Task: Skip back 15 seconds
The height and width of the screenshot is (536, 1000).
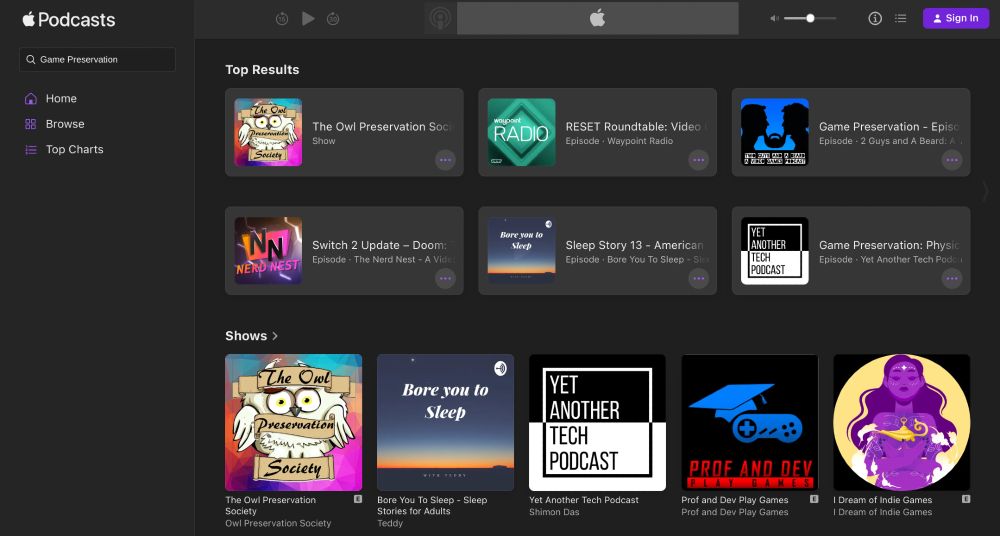Action: [x=282, y=19]
